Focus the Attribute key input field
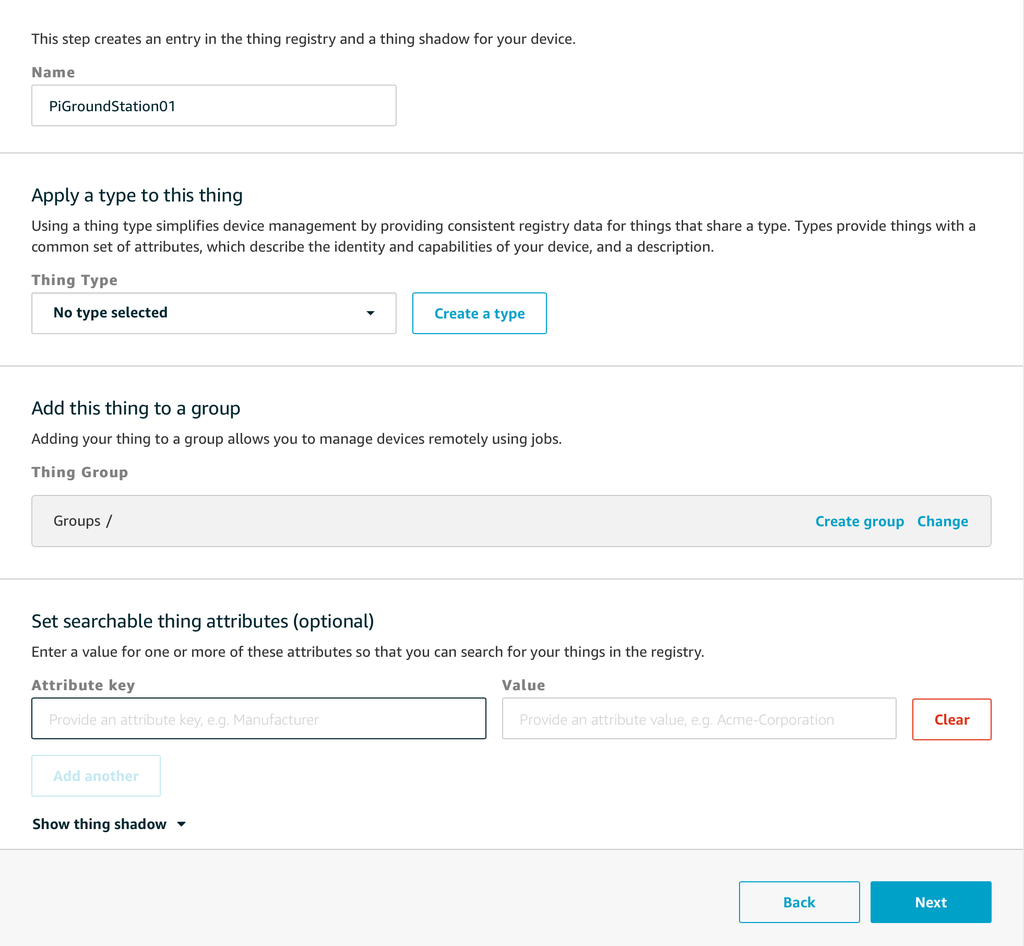The height and width of the screenshot is (946, 1024). tap(258, 719)
